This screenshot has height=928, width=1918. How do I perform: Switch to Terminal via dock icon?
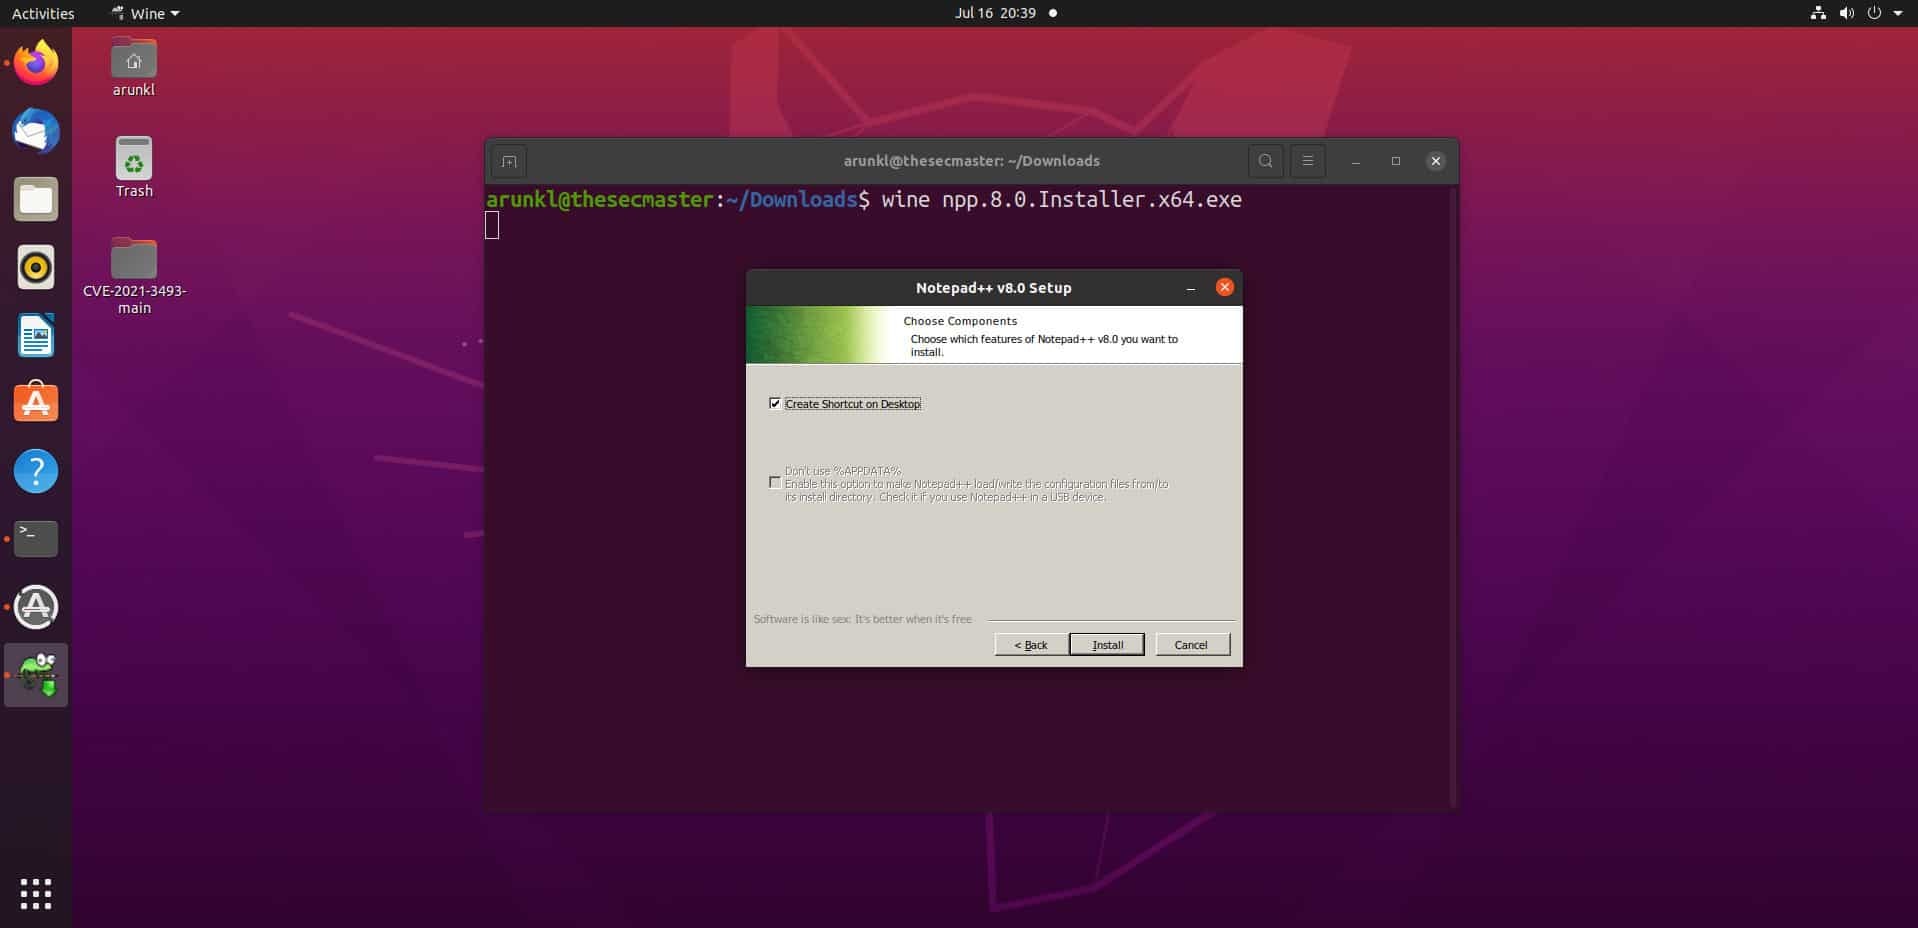tap(36, 539)
